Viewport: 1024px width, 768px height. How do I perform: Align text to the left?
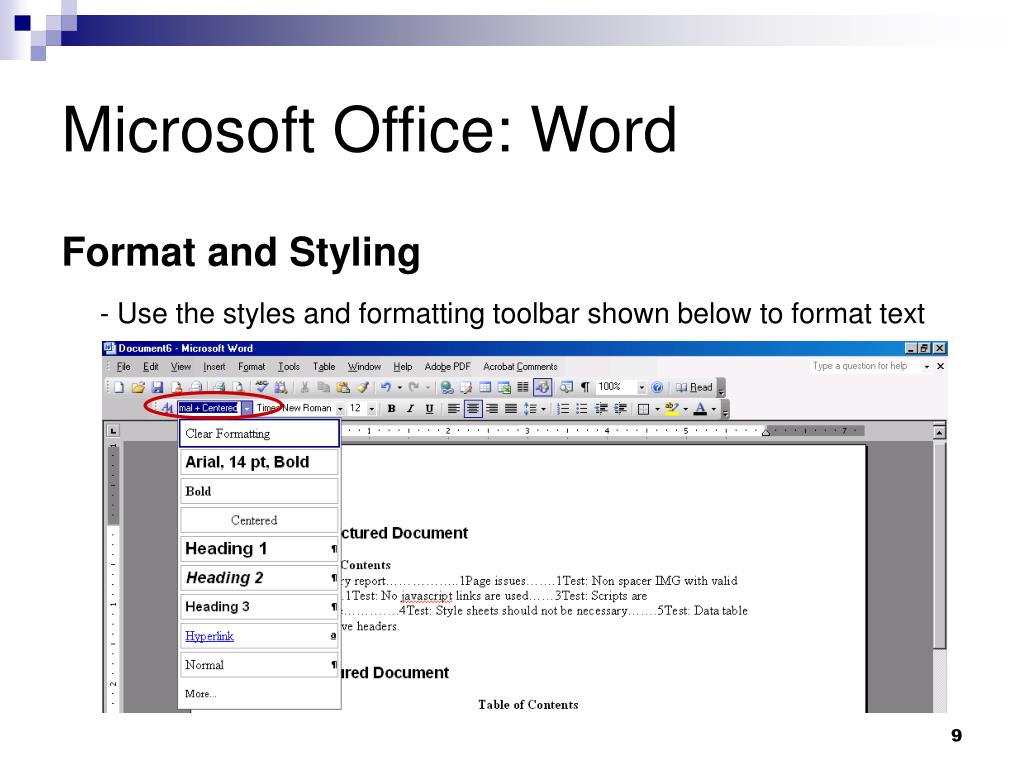(x=453, y=409)
